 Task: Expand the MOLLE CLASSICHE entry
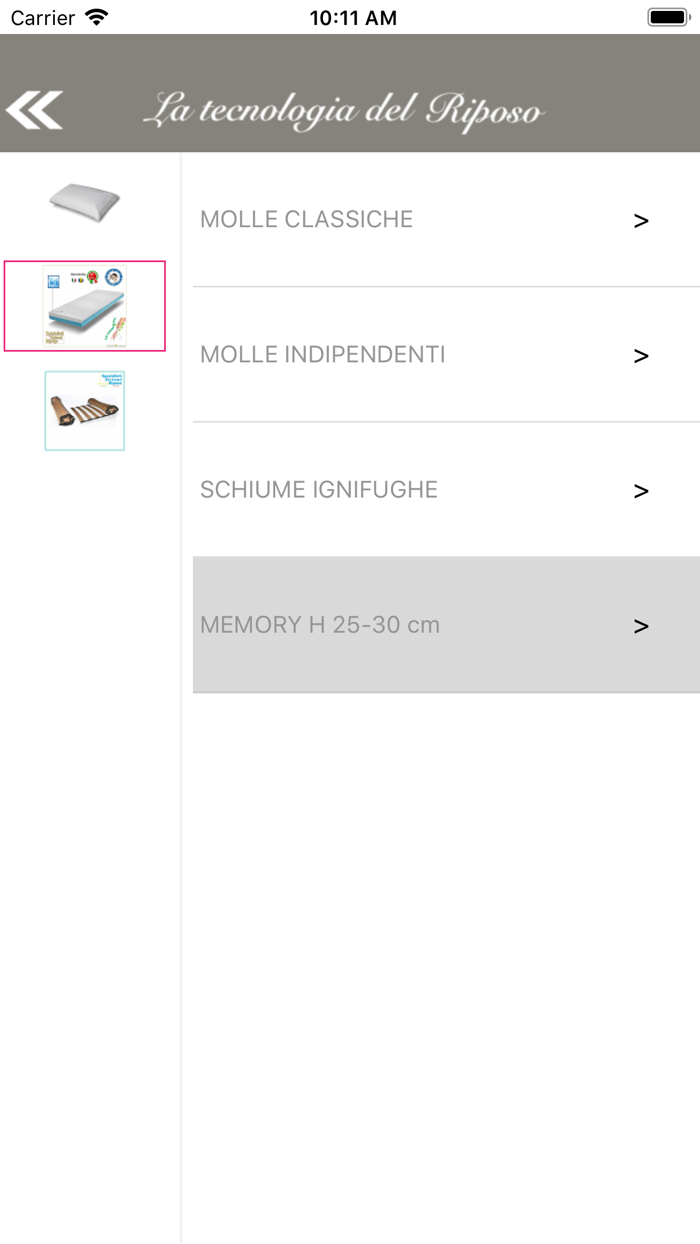pos(641,220)
